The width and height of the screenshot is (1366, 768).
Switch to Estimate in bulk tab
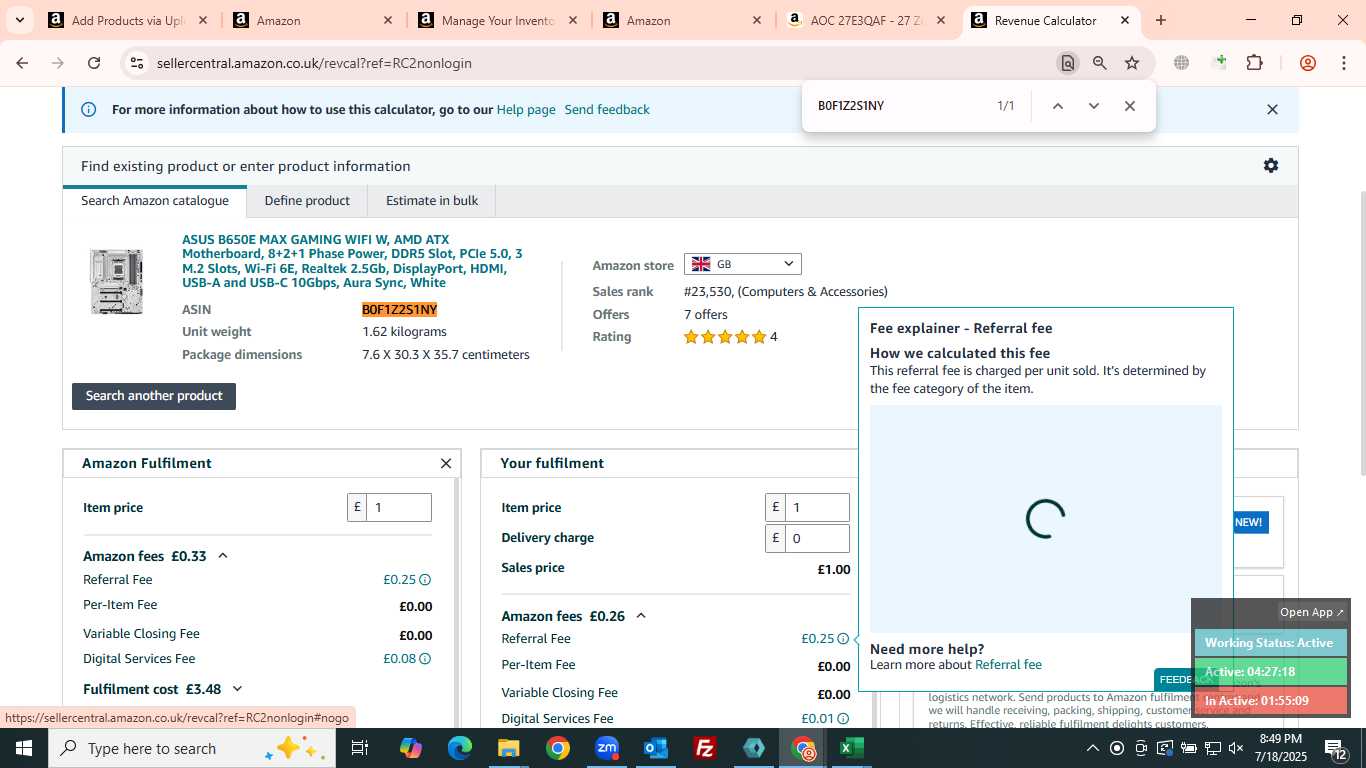(x=432, y=201)
